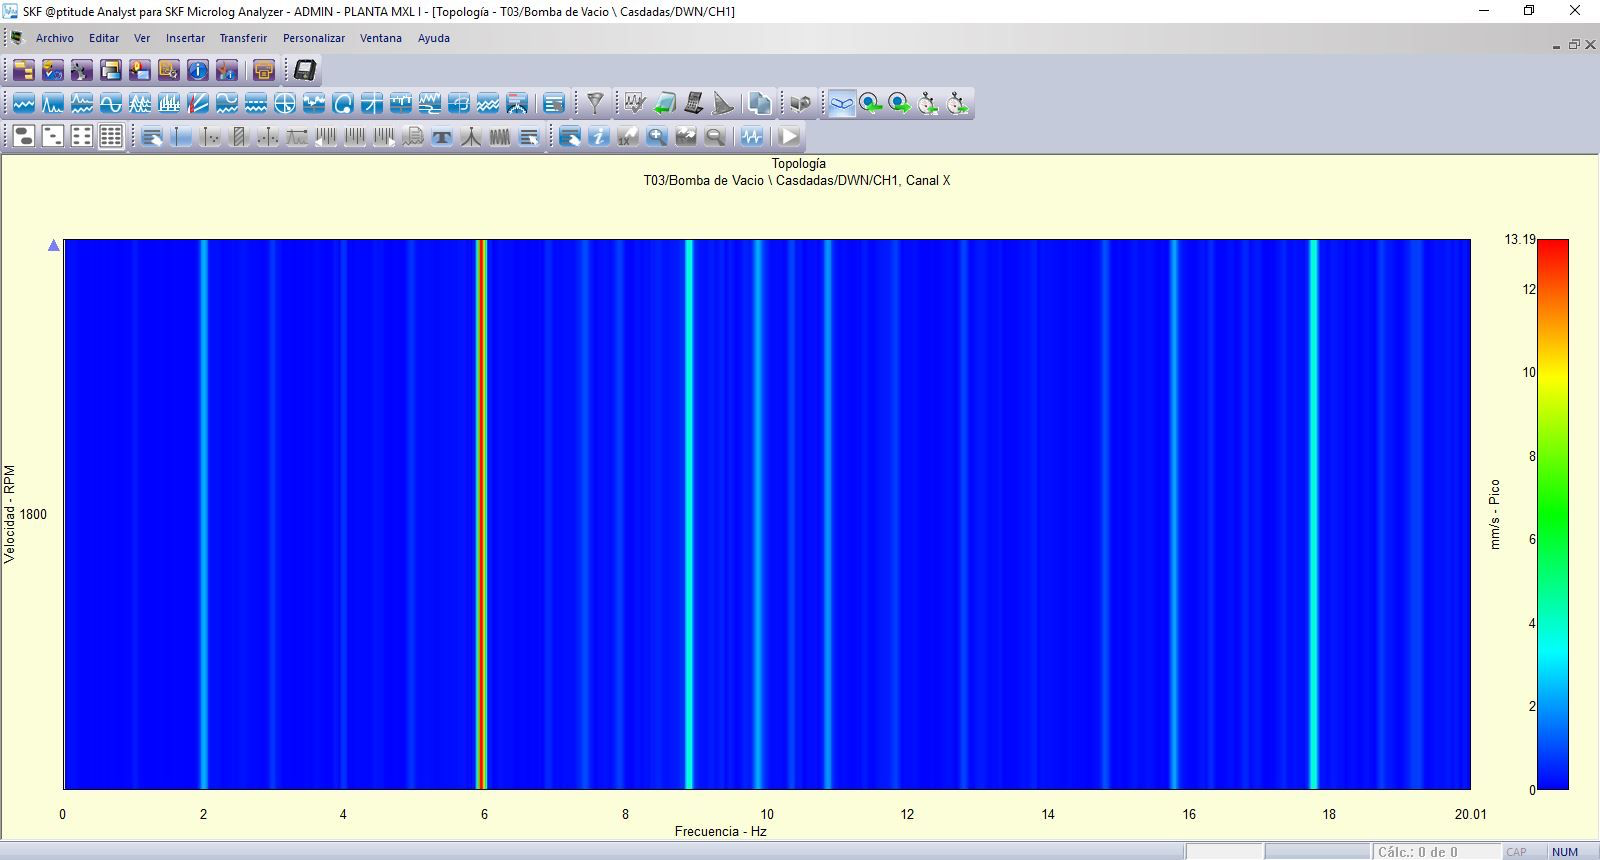This screenshot has width=1600, height=860.
Task: Select the two-blob layout icon
Action: (24, 136)
